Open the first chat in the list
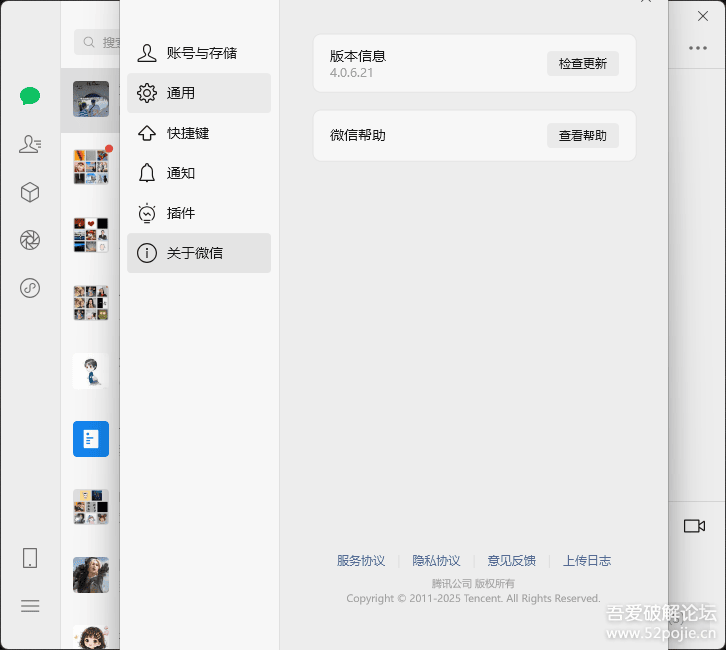 tap(91, 99)
